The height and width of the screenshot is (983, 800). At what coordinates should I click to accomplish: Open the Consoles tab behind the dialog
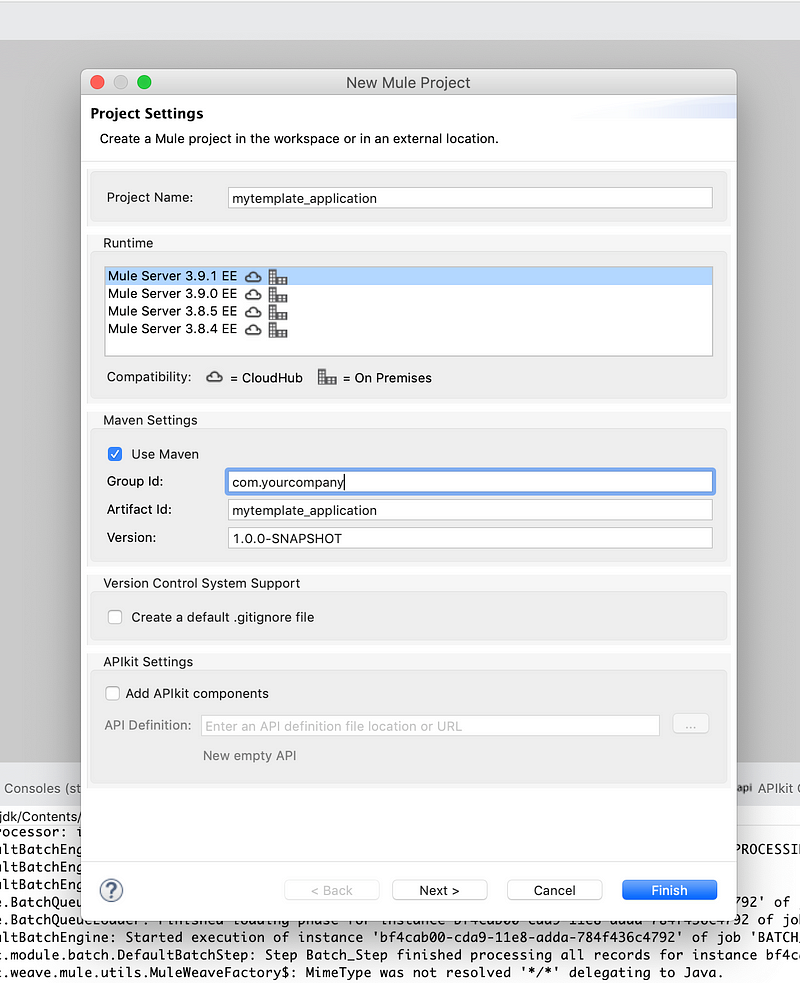click(41, 788)
